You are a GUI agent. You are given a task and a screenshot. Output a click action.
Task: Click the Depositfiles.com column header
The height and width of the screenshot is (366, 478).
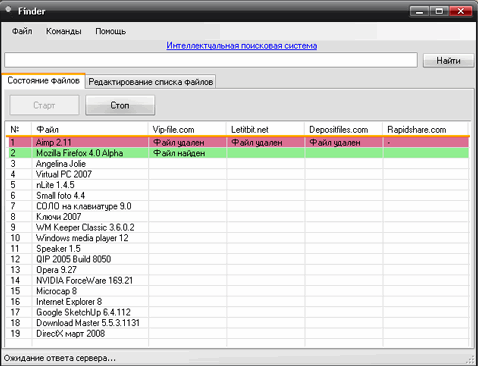(x=344, y=129)
